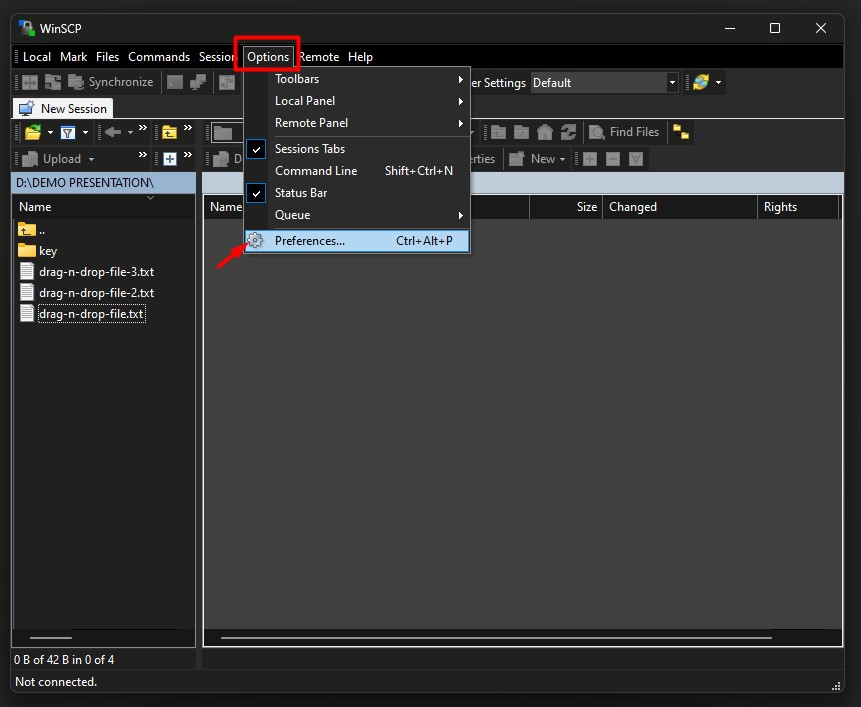
Task: Open the Help menu
Action: tap(360, 57)
